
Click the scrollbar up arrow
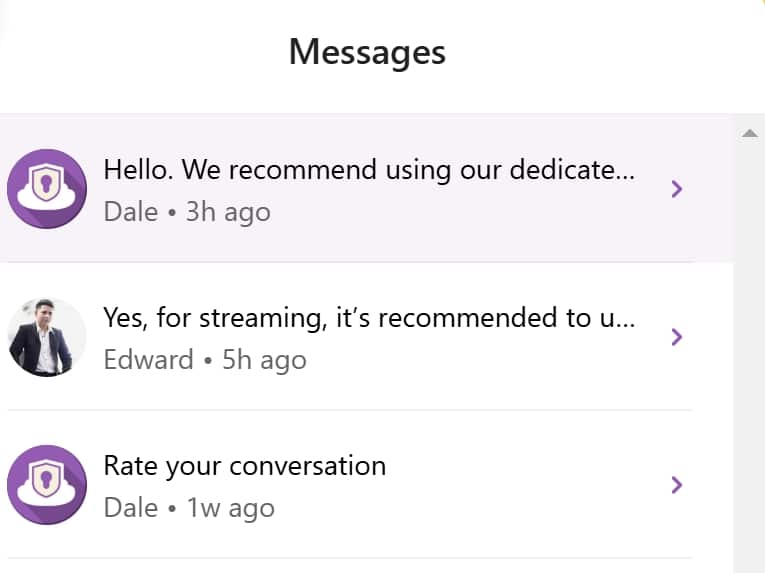click(749, 133)
